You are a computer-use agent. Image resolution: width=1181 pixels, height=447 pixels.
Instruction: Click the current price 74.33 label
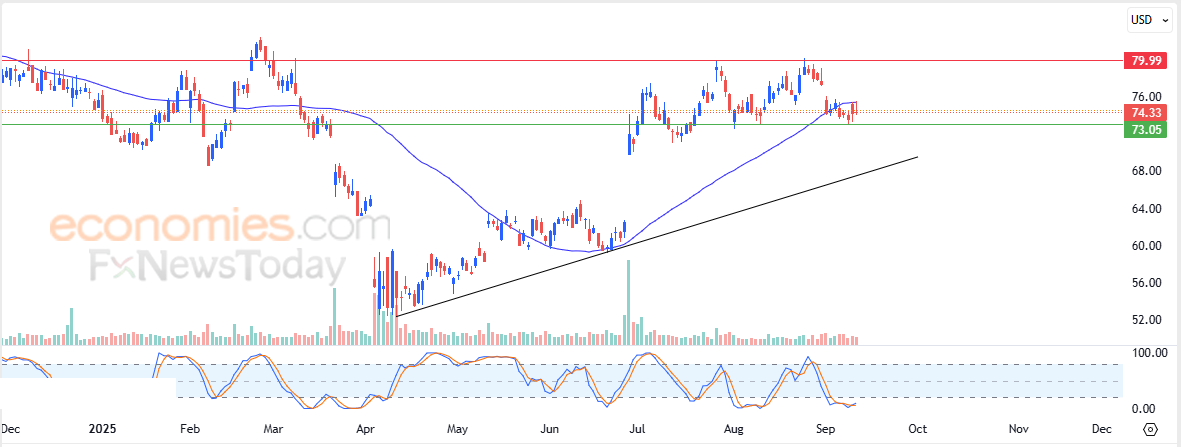click(1145, 112)
